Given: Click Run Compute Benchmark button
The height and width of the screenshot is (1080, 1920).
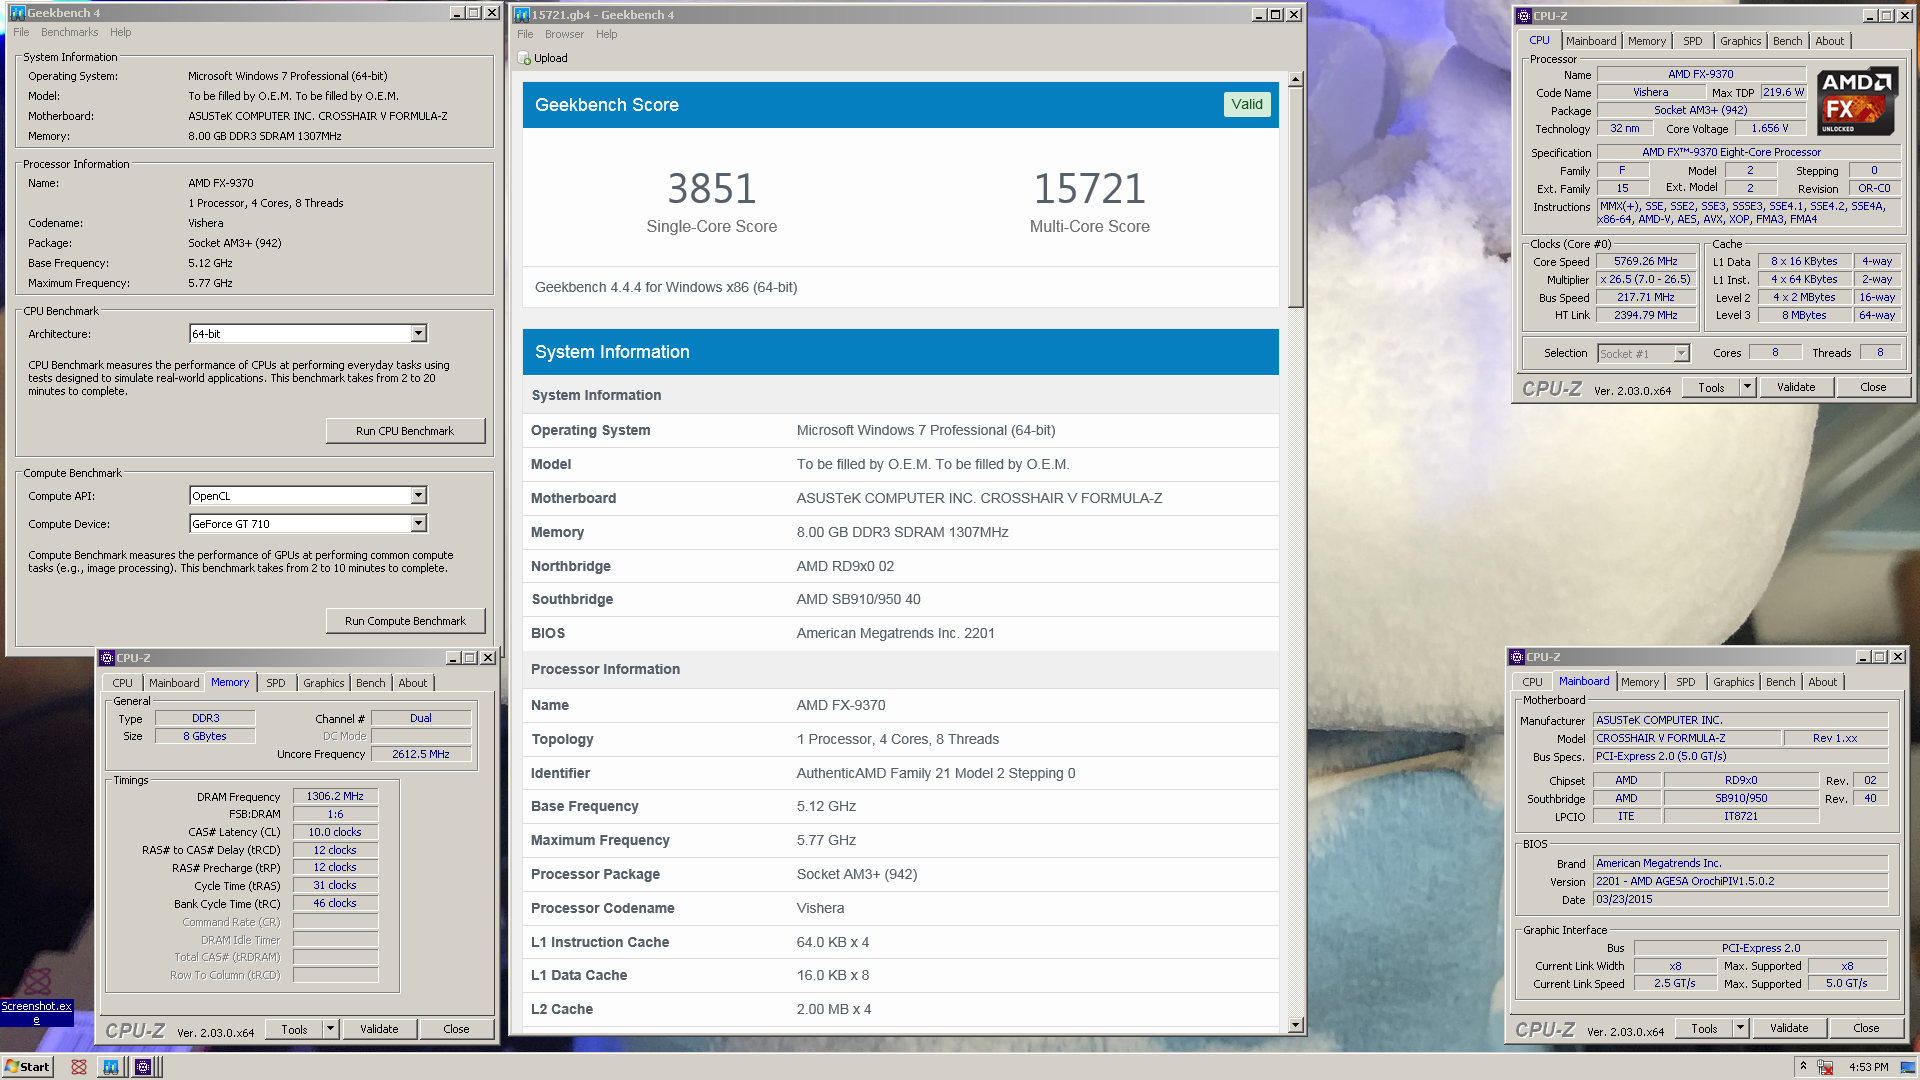Looking at the screenshot, I should click(x=405, y=621).
